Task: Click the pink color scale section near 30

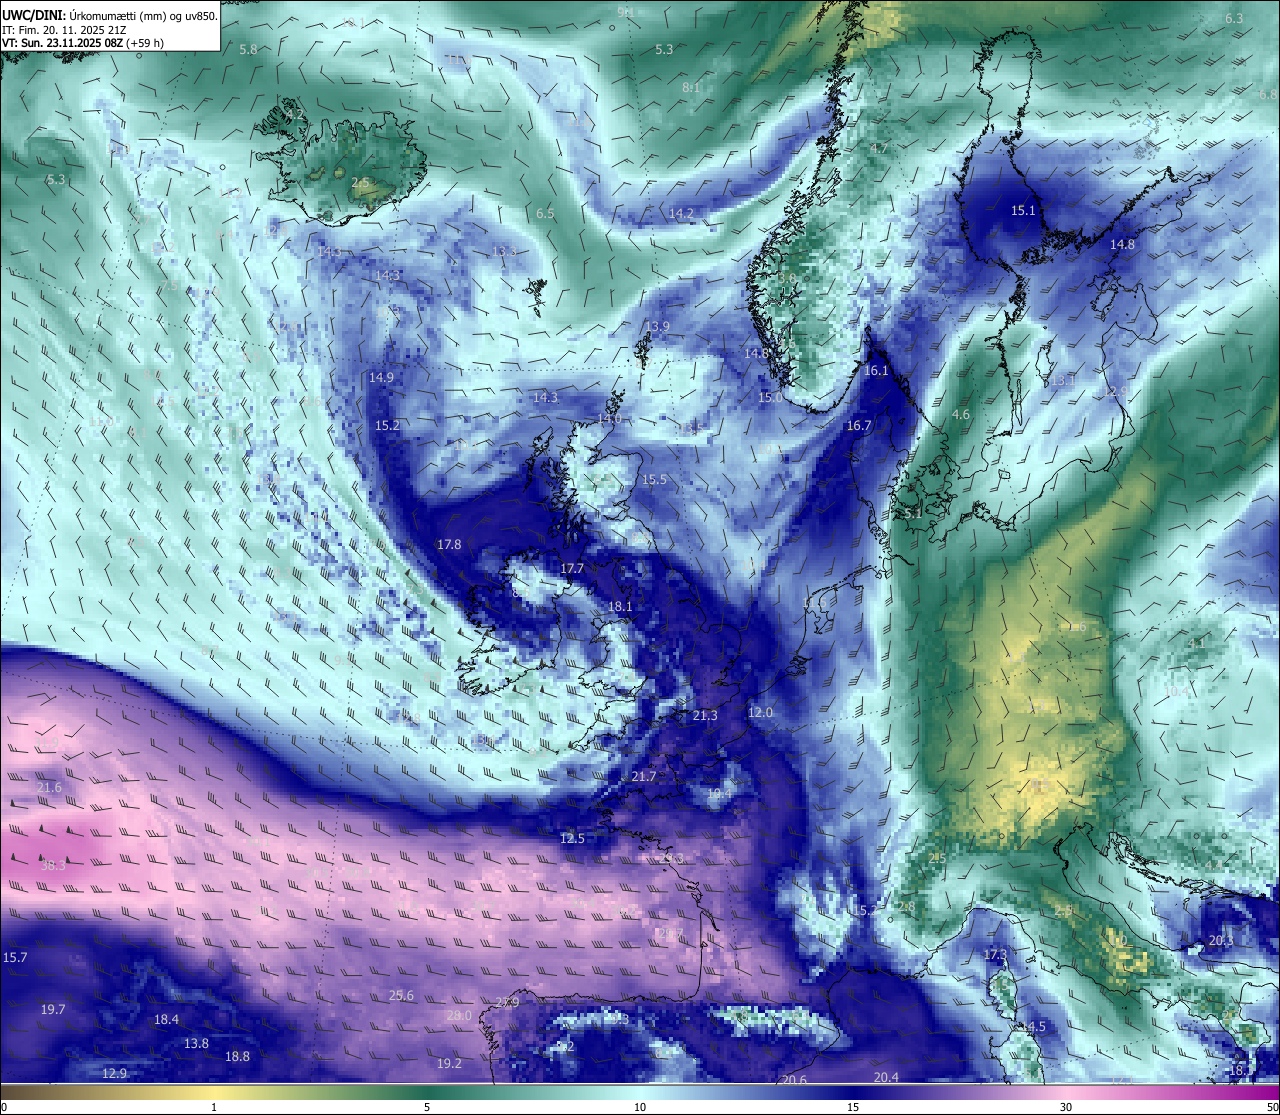Action: pyautogui.click(x=1066, y=1091)
